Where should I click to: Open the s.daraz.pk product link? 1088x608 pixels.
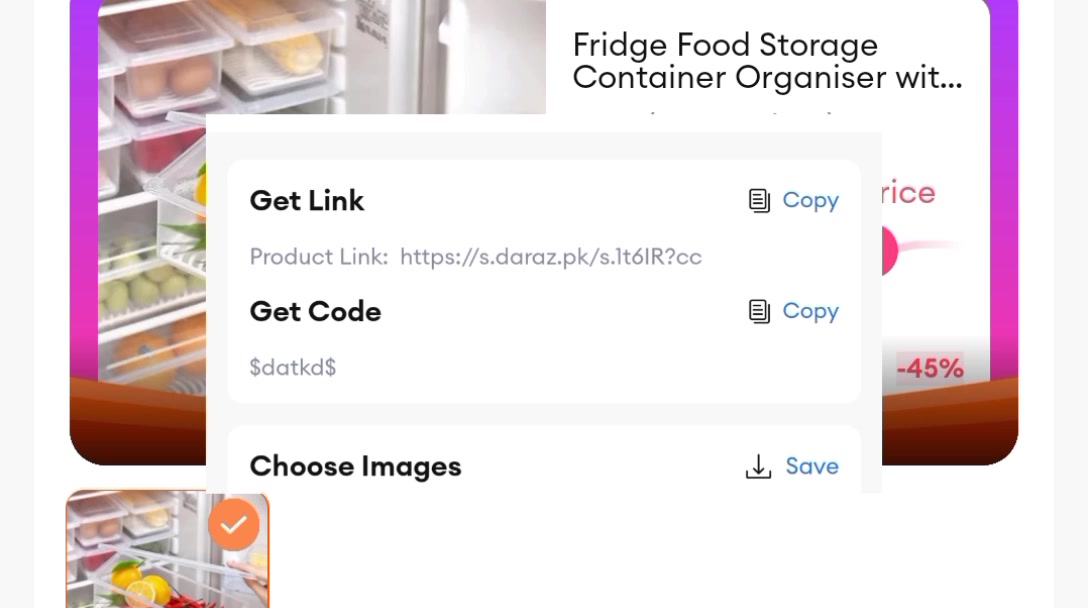coord(551,257)
